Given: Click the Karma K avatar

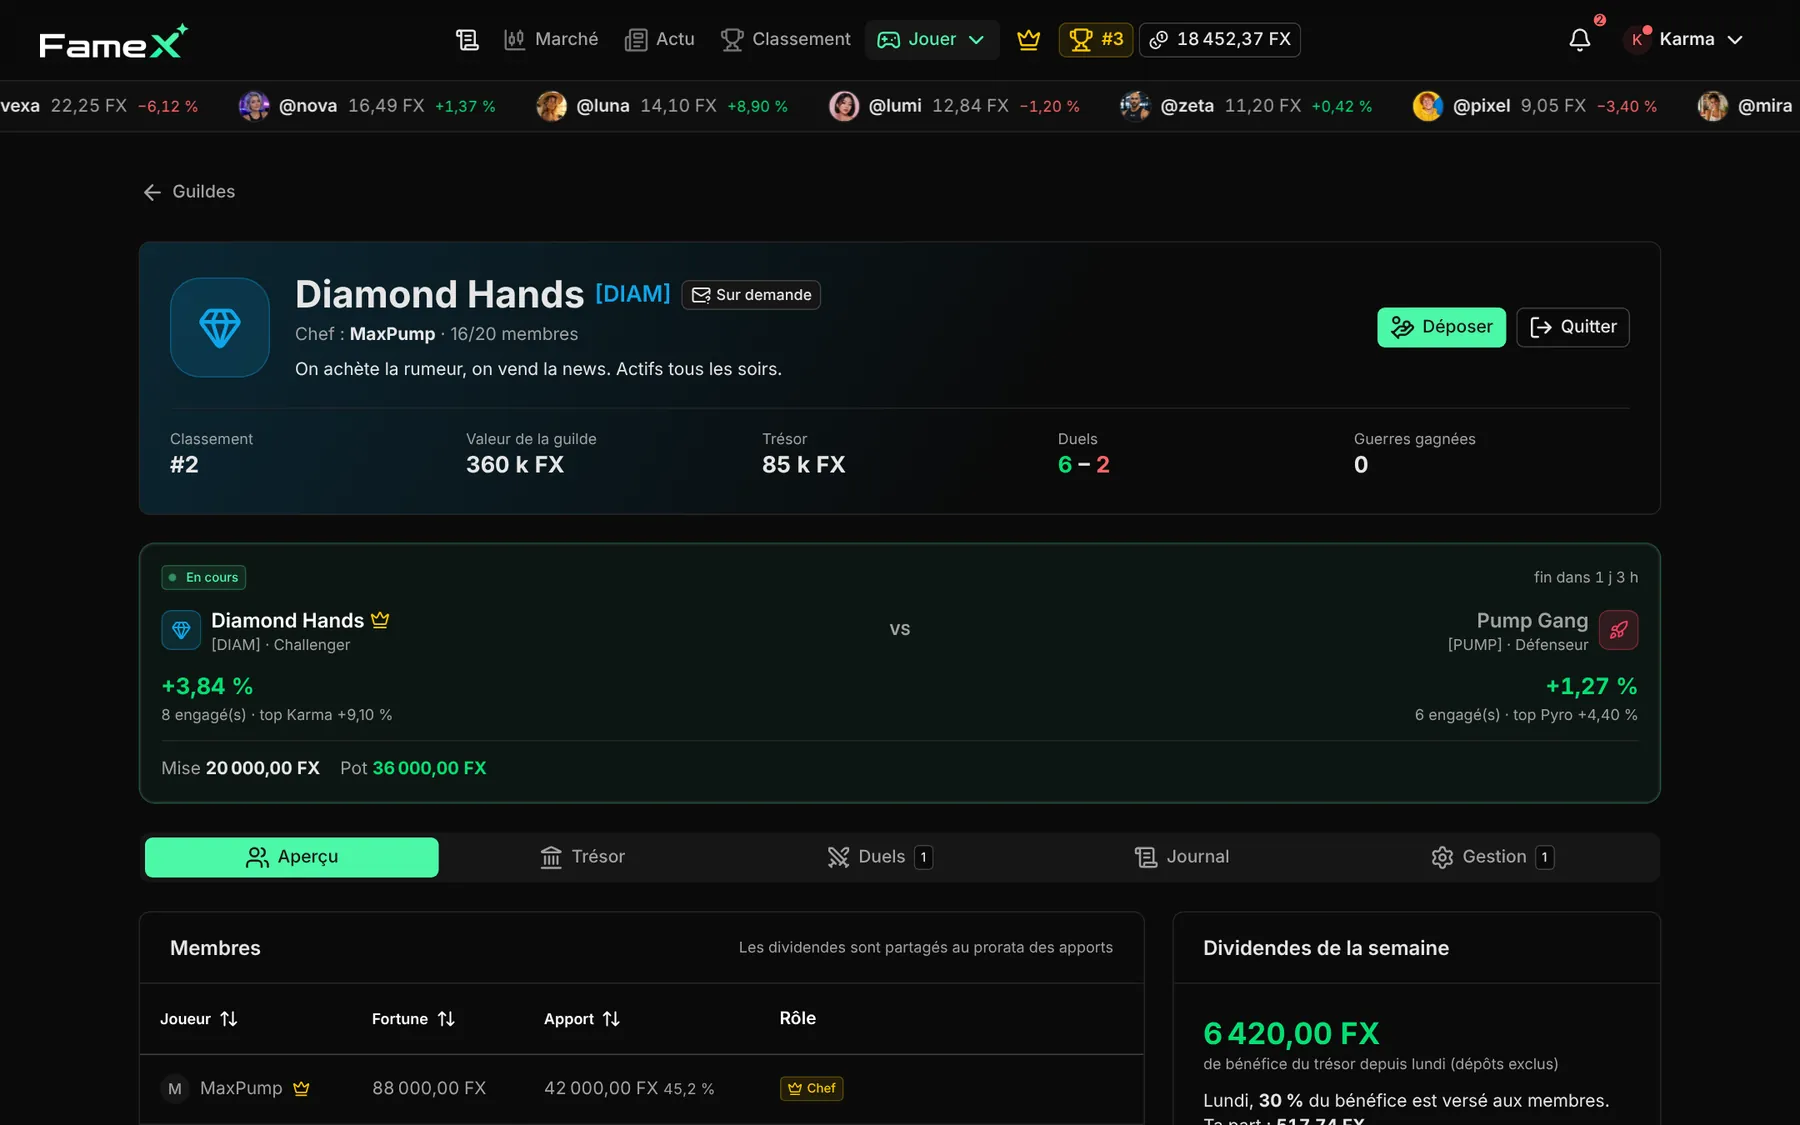Looking at the screenshot, I should [1637, 40].
